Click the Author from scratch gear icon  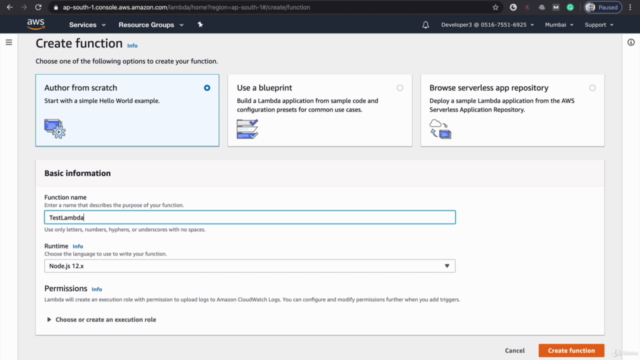point(55,129)
